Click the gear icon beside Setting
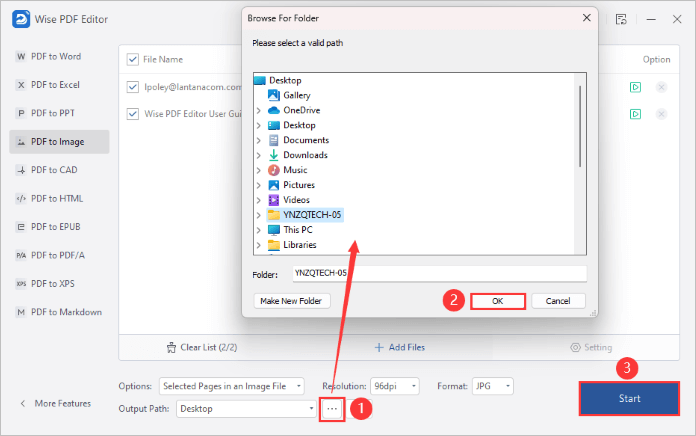The width and height of the screenshot is (696, 436). [x=575, y=347]
